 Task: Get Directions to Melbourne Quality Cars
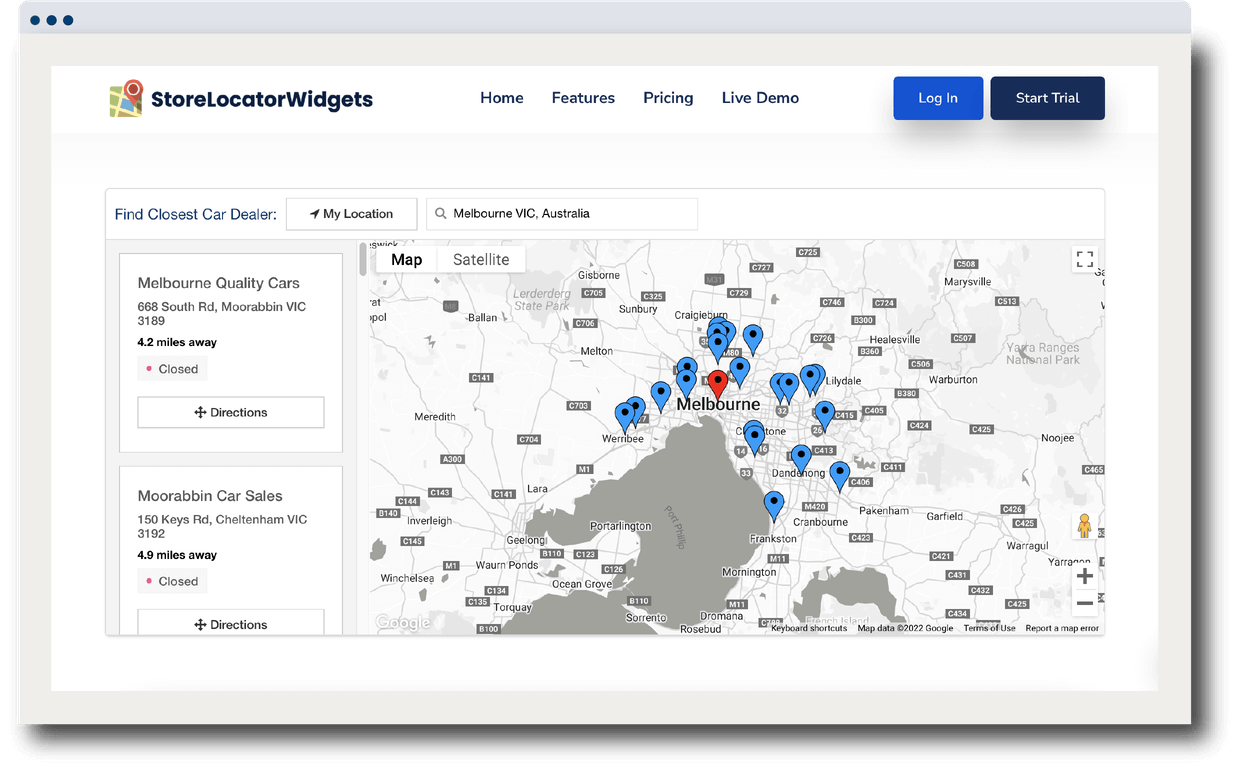click(231, 412)
